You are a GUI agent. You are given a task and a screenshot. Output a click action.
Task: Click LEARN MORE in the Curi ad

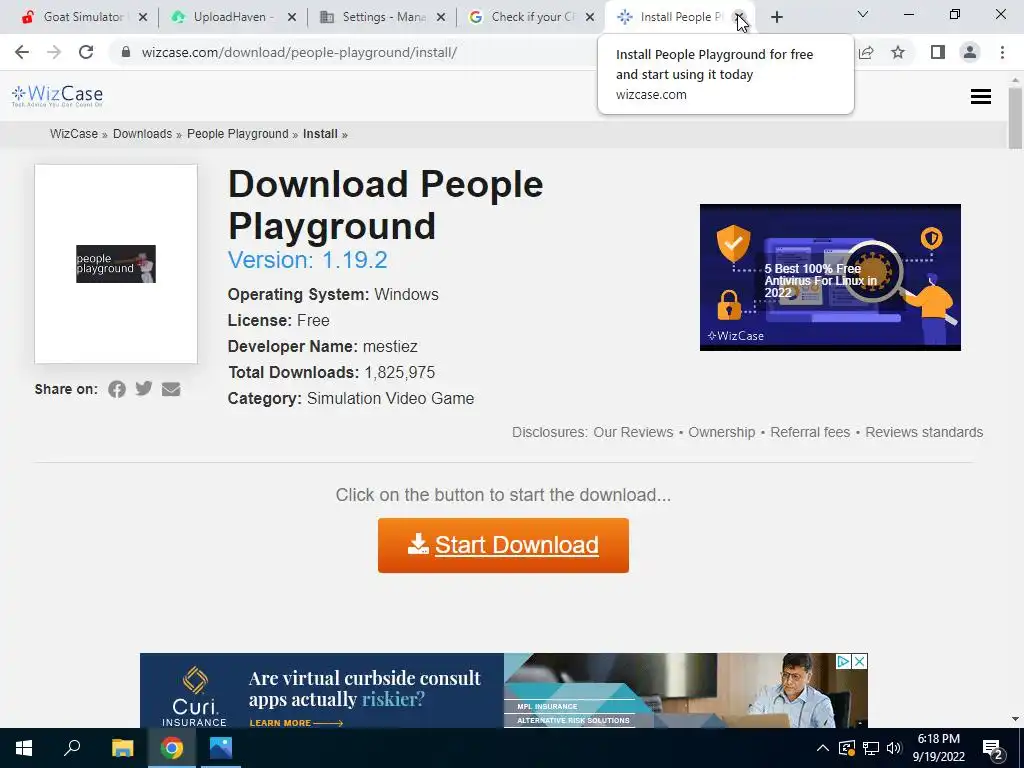click(x=296, y=722)
